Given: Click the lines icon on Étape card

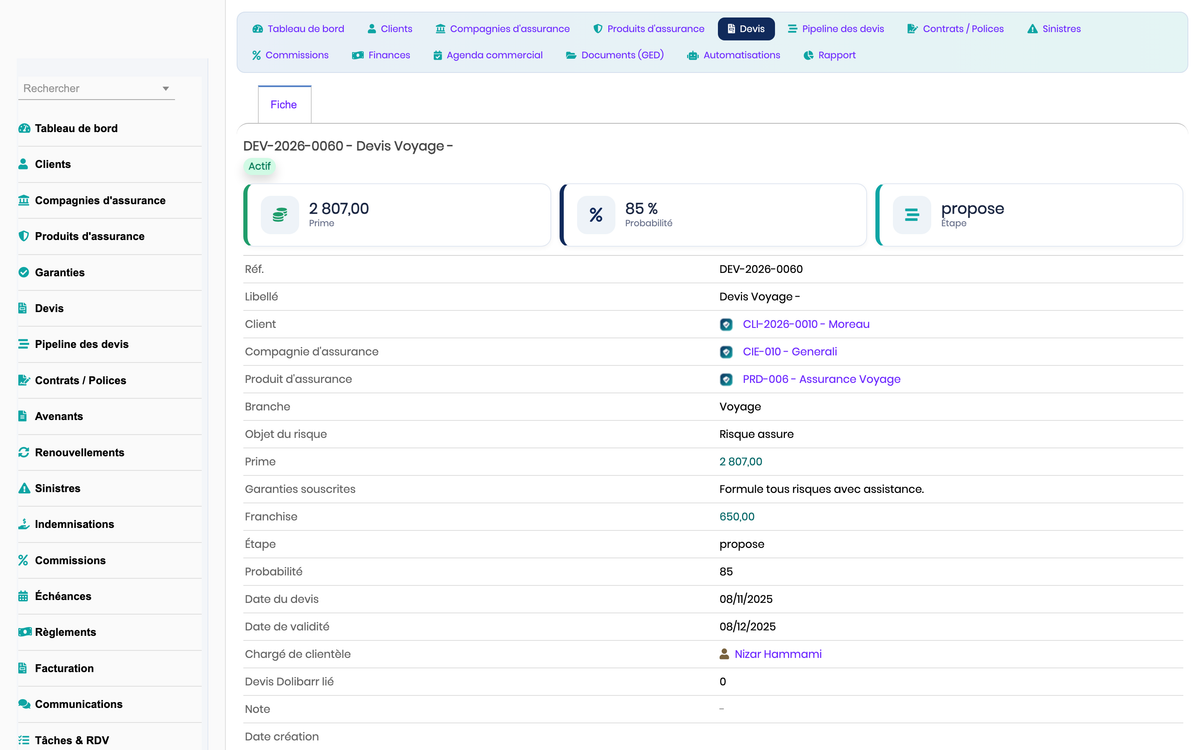Looking at the screenshot, I should (x=912, y=215).
